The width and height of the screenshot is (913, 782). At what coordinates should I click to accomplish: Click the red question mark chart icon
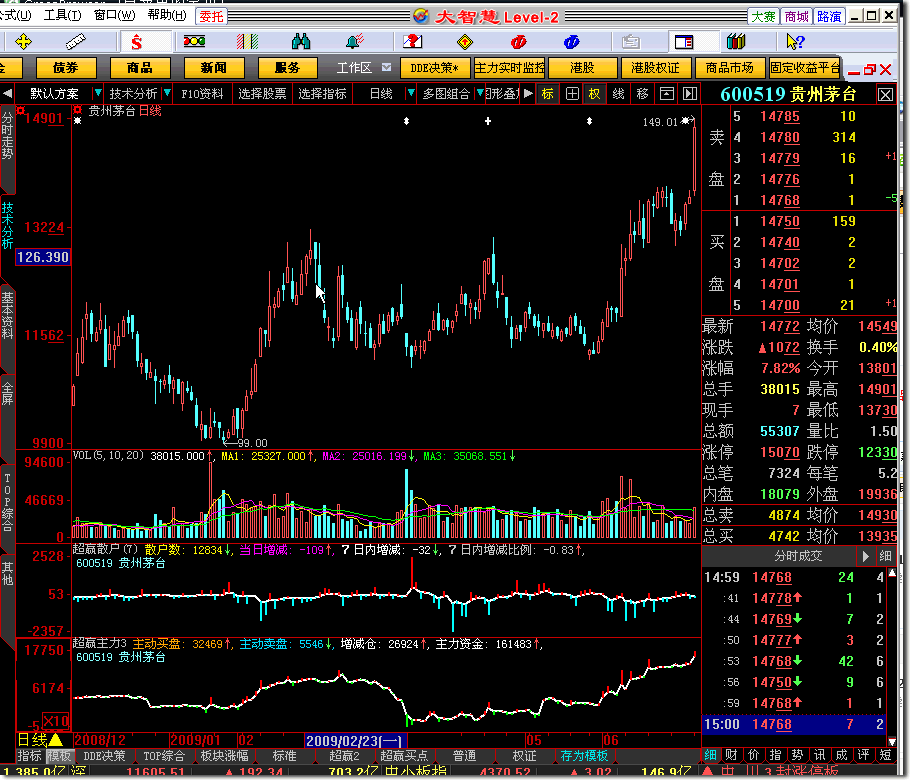(412, 41)
